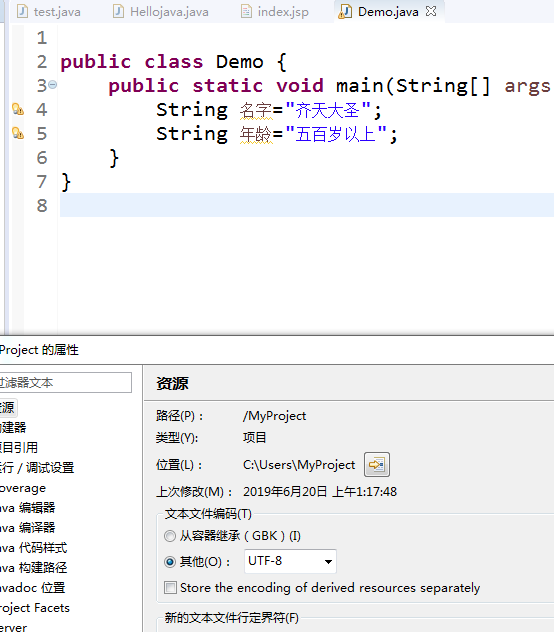Open the UTF-8 encoding dropdown
The height and width of the screenshot is (632, 554).
290,561
